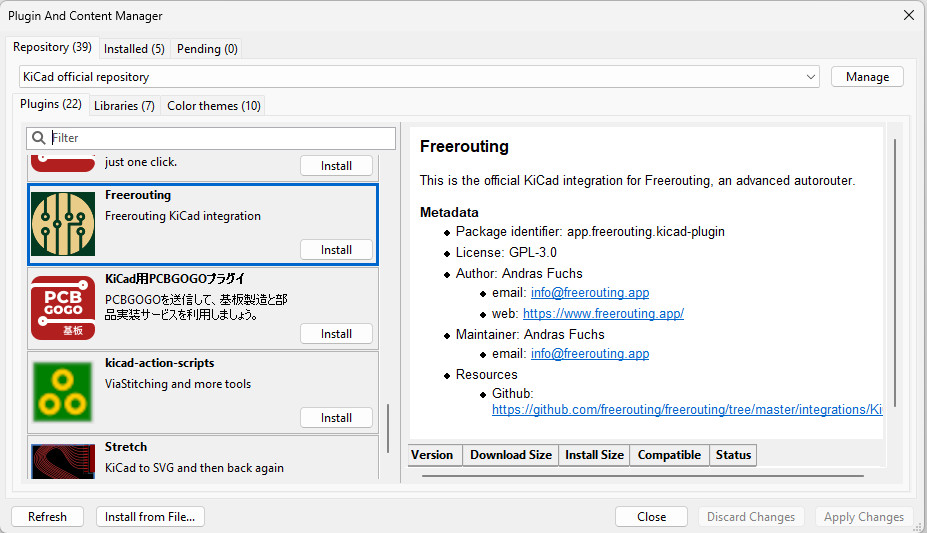Open the https://www.freerouting.app/ web link

[604, 313]
